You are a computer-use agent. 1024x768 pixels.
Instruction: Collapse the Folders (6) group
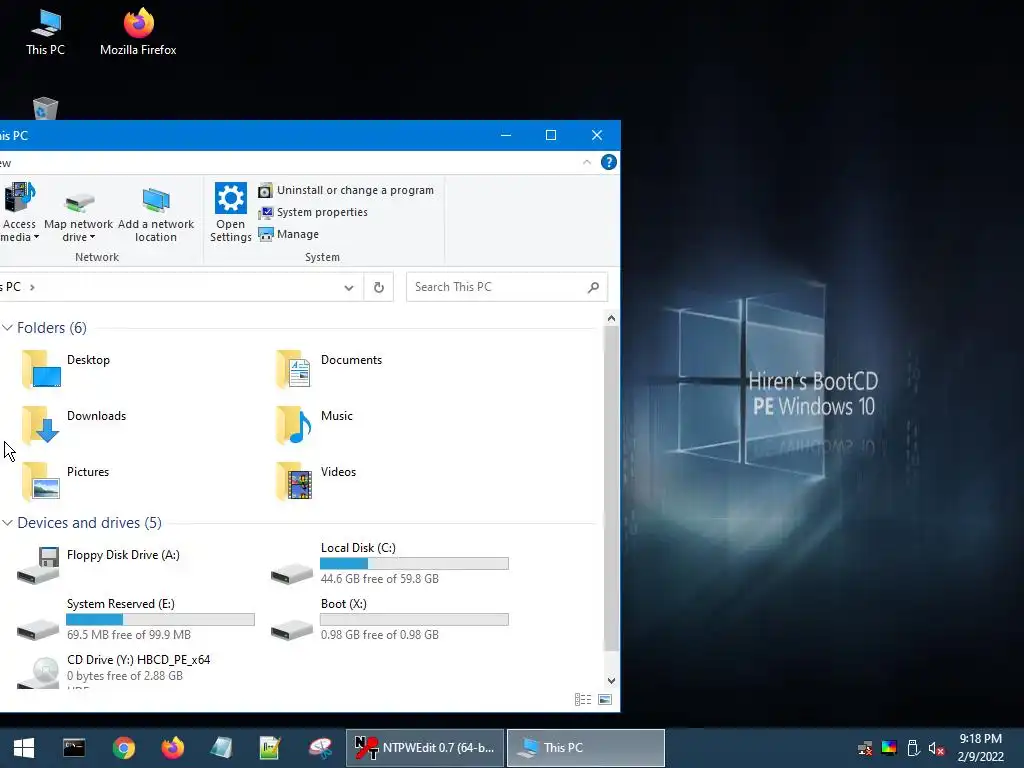(x=7, y=327)
